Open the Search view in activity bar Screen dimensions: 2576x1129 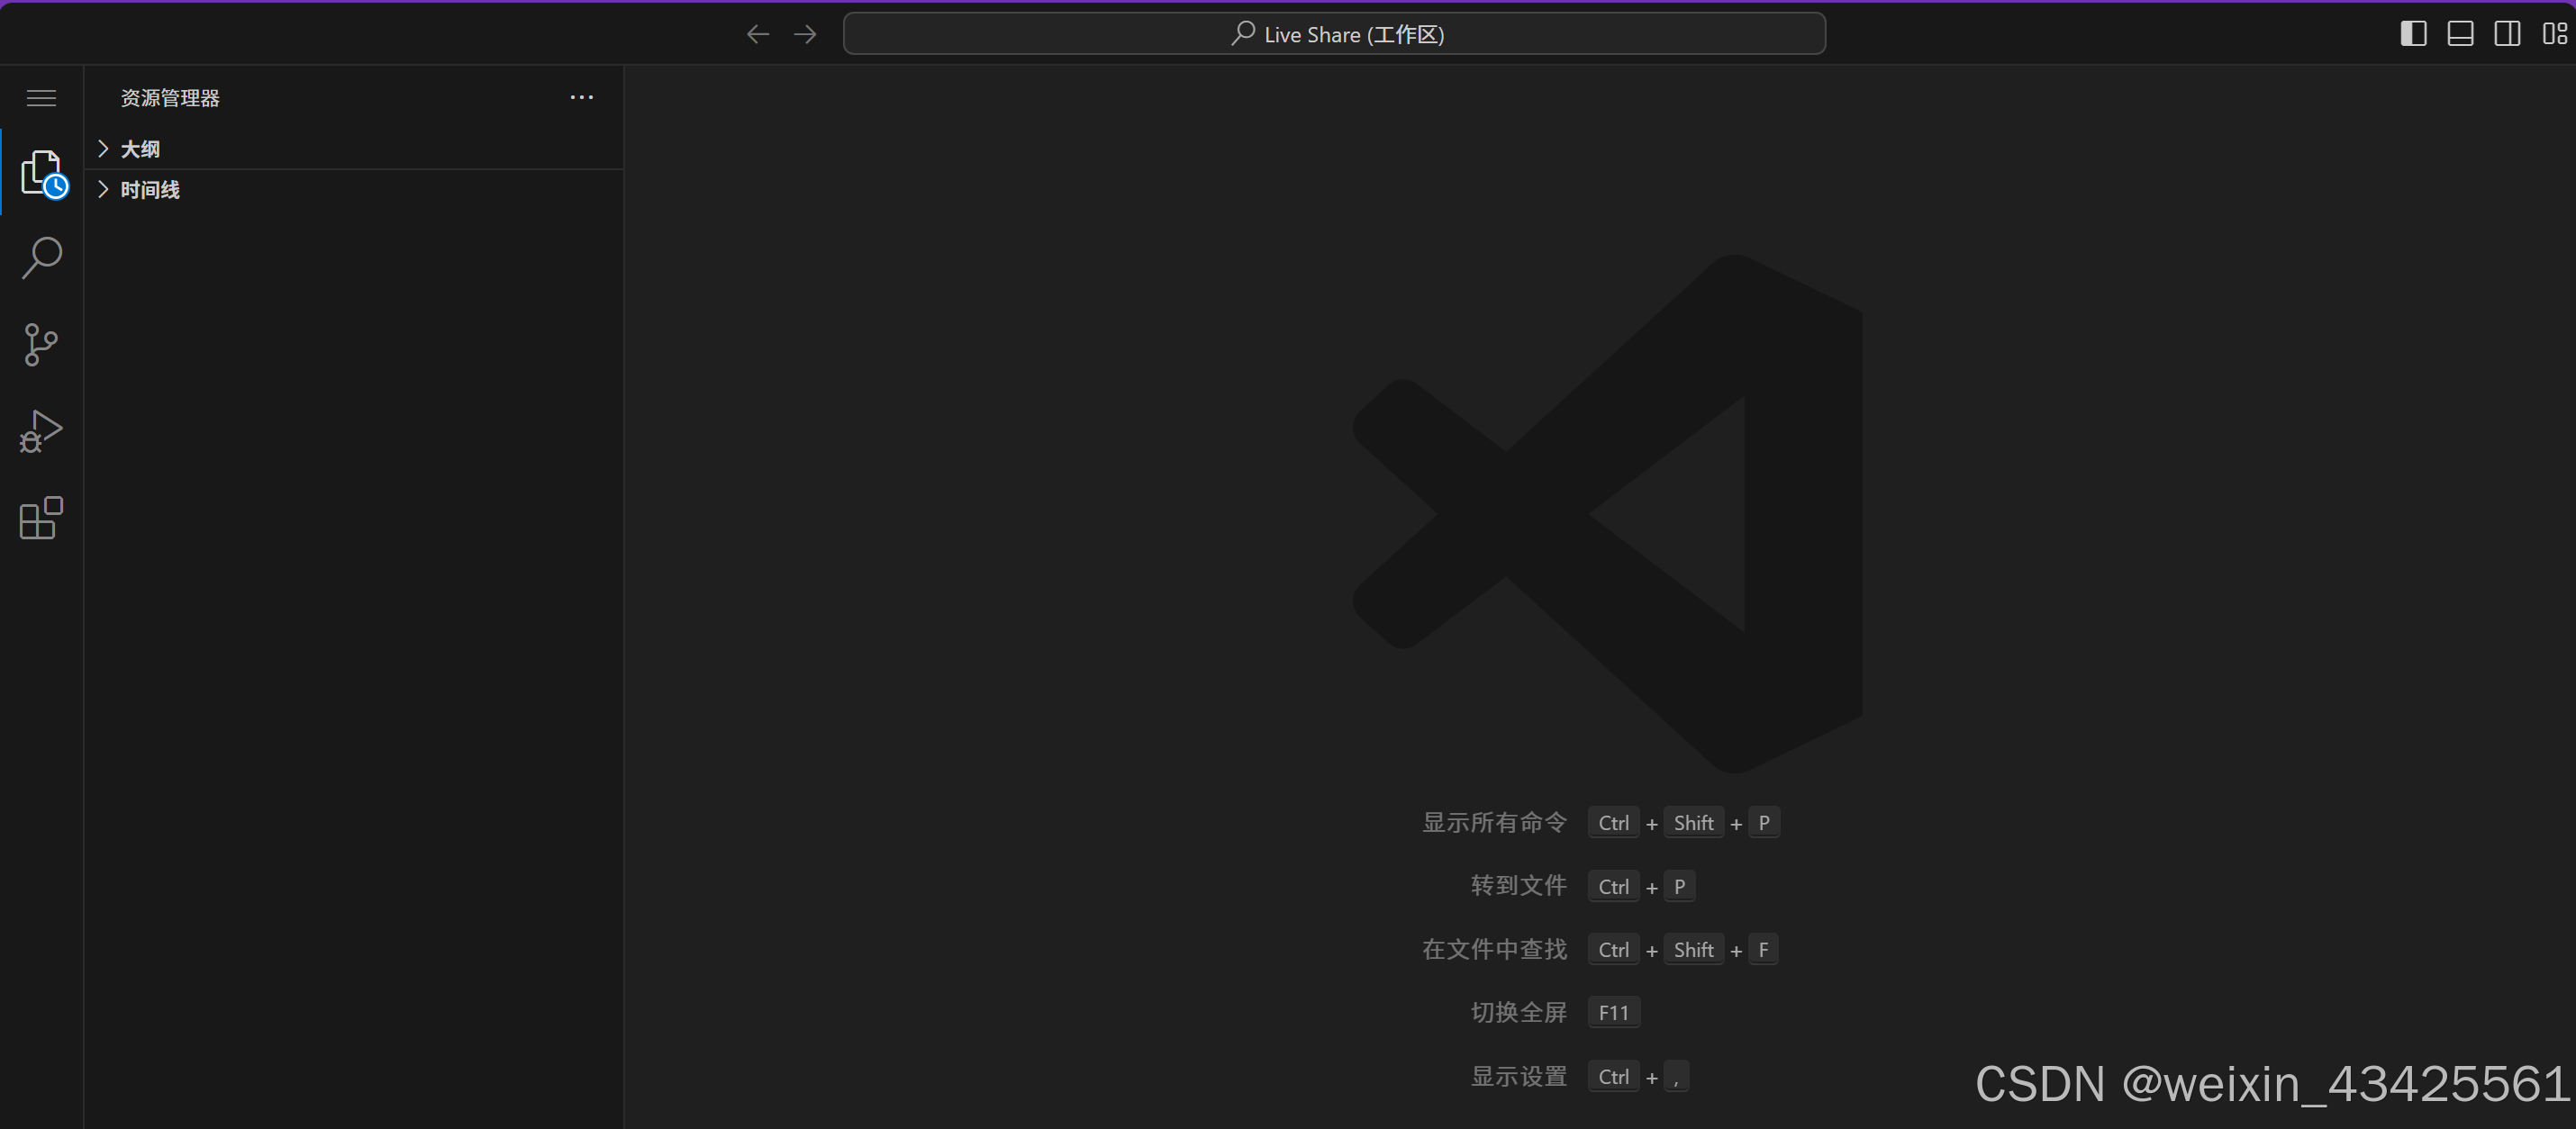[x=41, y=258]
